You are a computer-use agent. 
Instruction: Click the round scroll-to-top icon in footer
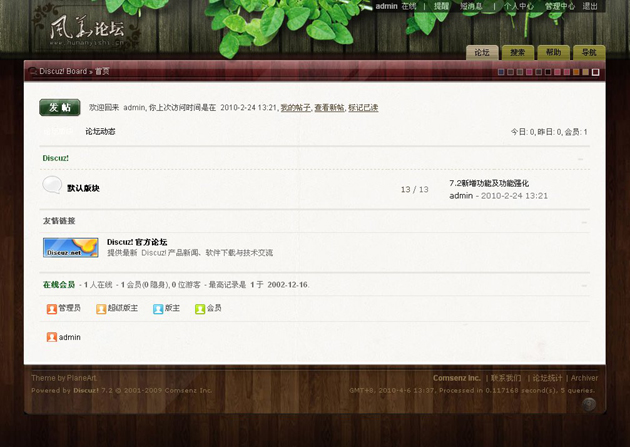(x=589, y=404)
